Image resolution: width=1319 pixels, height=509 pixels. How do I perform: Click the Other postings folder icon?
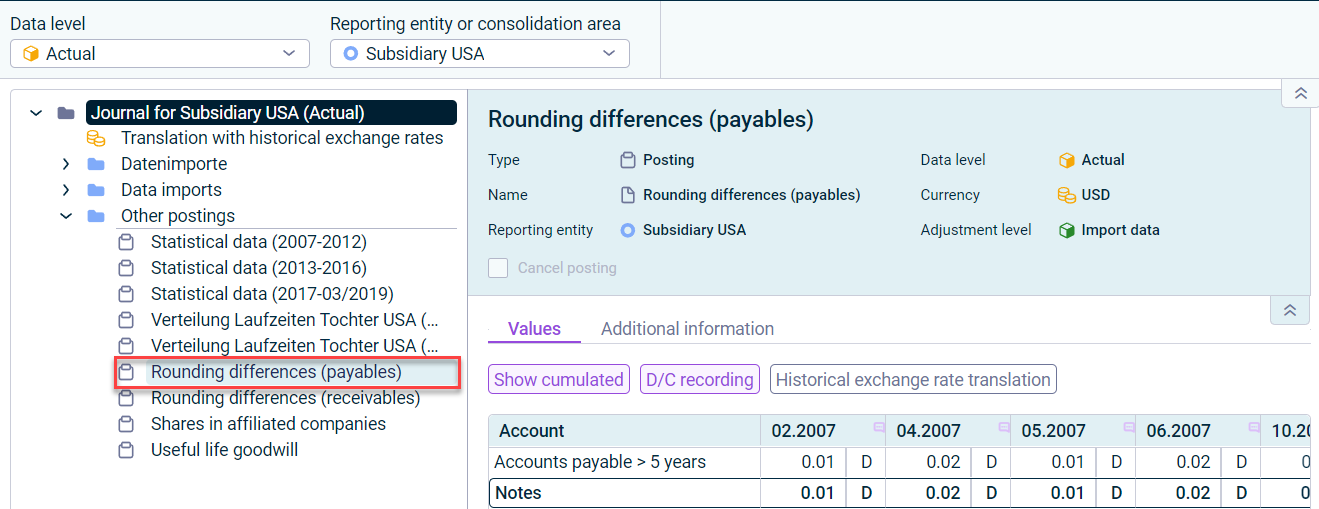click(96, 216)
